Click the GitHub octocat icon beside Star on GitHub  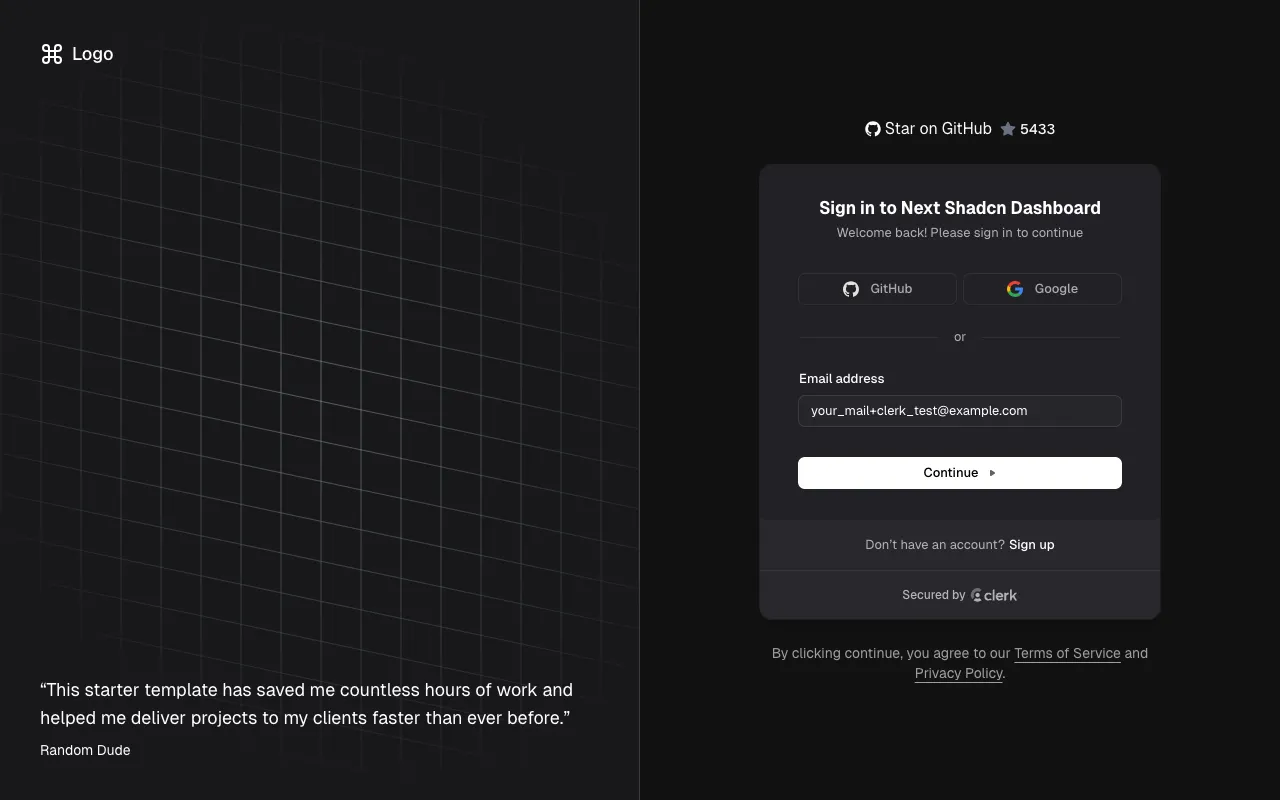tap(873, 129)
